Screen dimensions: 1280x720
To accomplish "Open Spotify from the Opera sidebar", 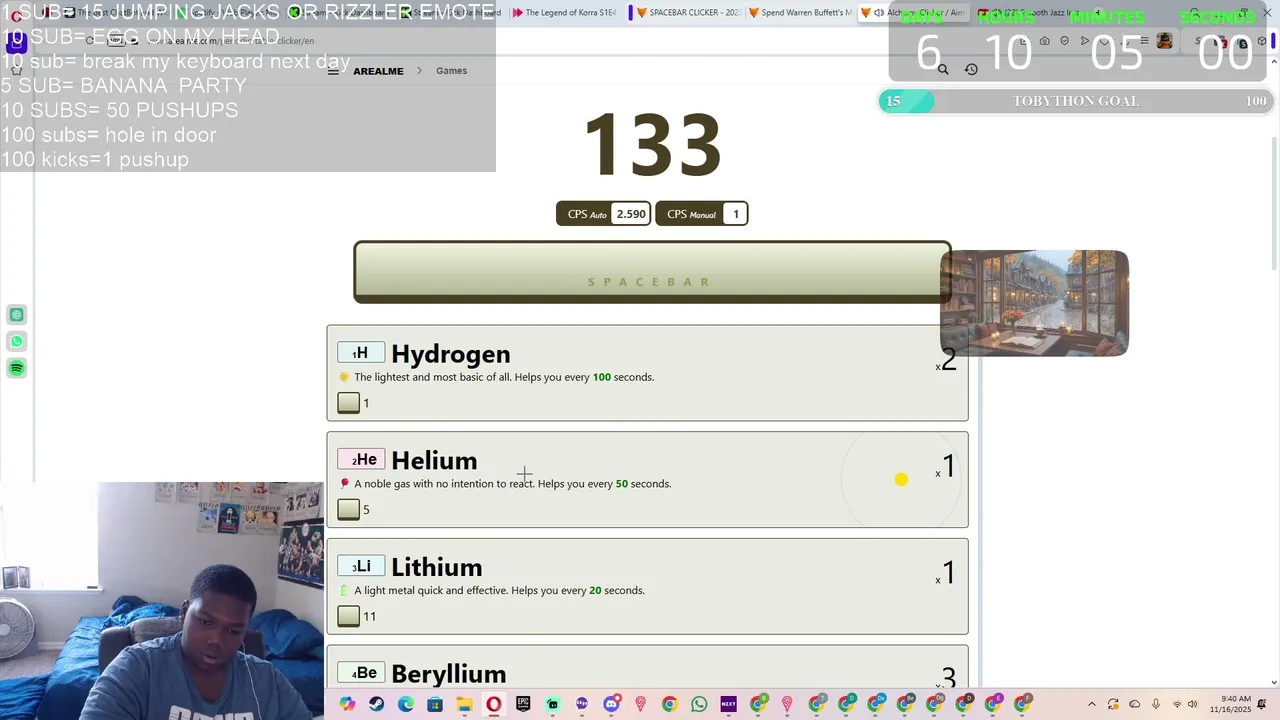I will [17, 368].
